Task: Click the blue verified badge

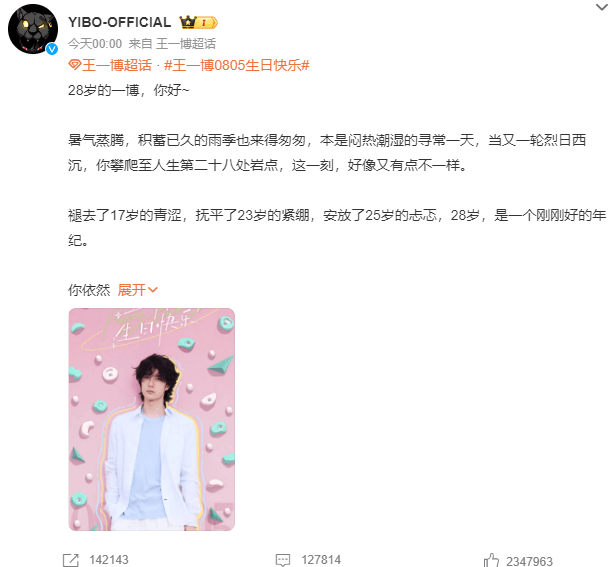Action: (52, 49)
